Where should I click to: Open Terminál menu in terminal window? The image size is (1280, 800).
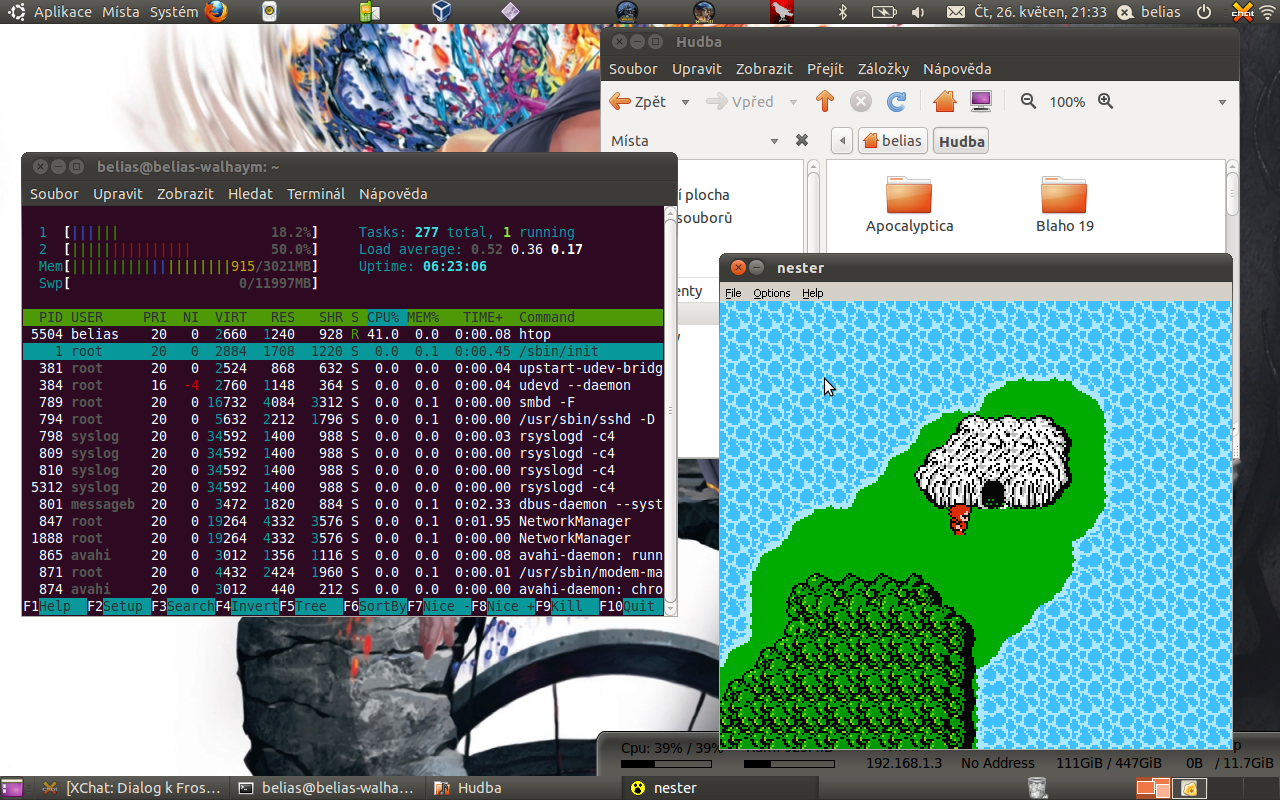[316, 194]
